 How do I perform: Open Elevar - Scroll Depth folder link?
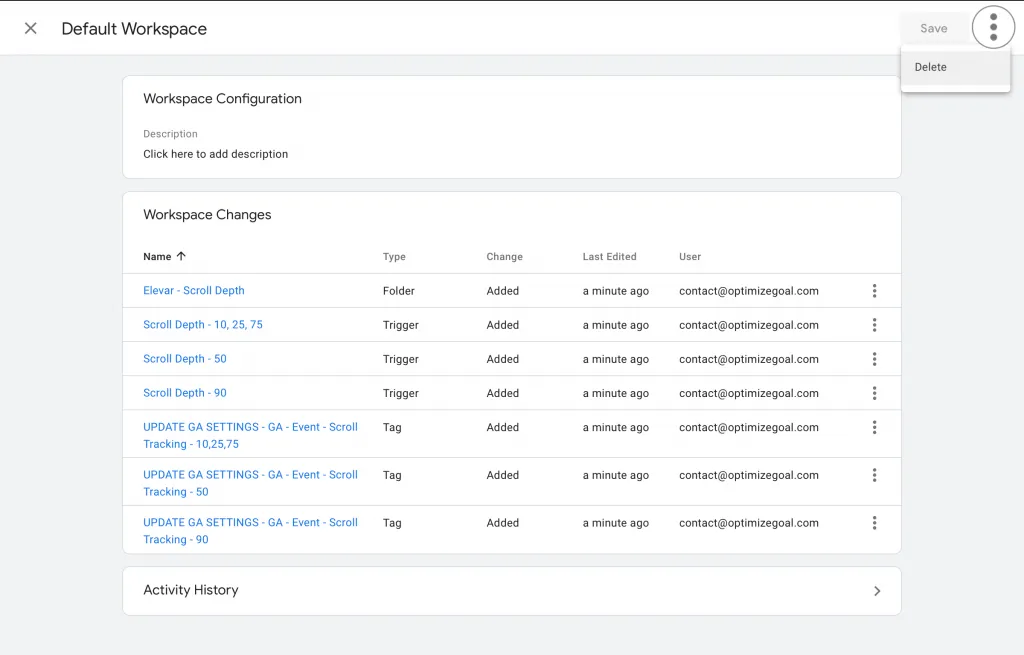[x=193, y=291]
